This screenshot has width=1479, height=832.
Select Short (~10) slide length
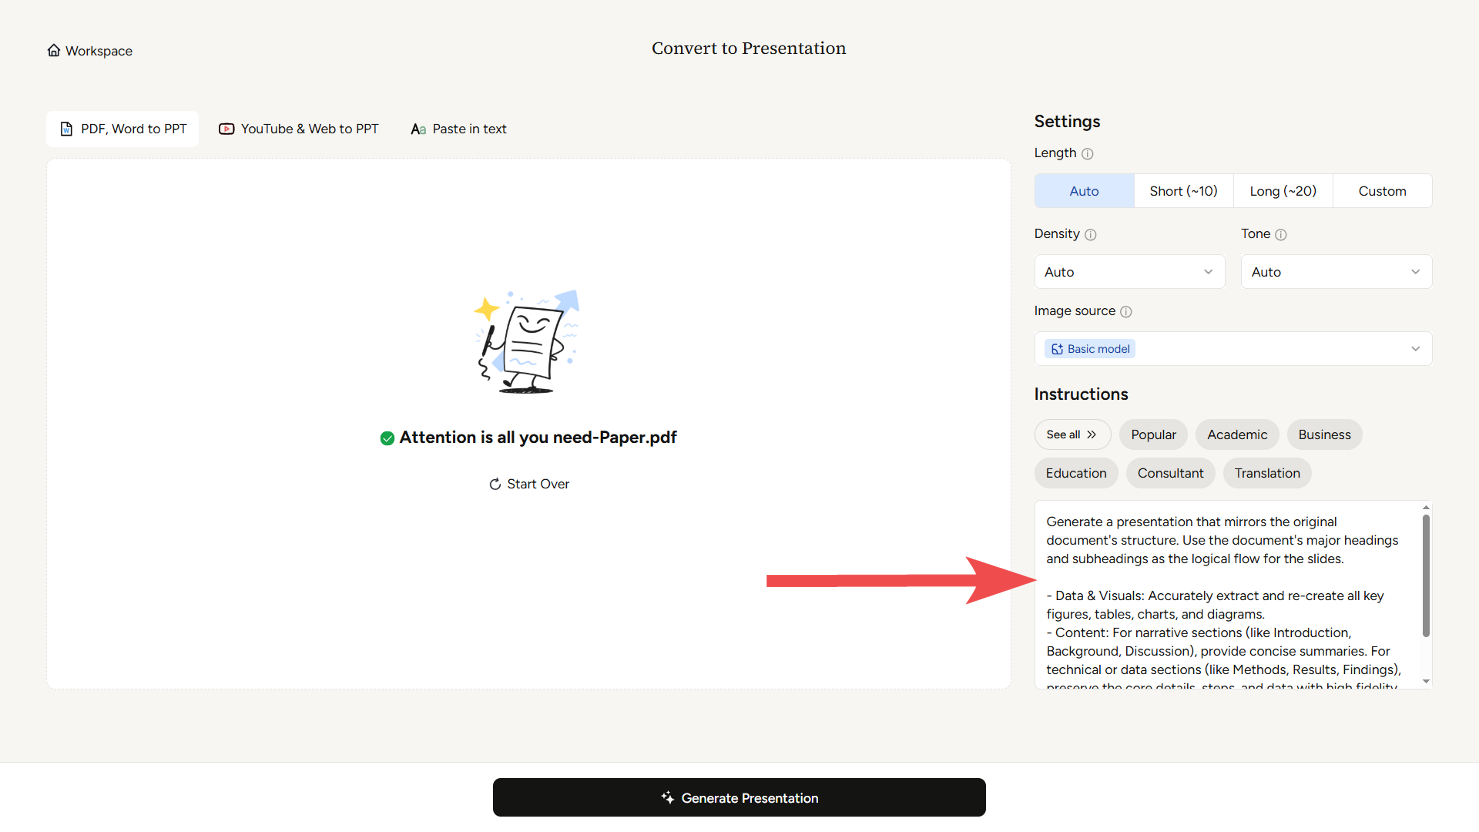(x=1183, y=191)
